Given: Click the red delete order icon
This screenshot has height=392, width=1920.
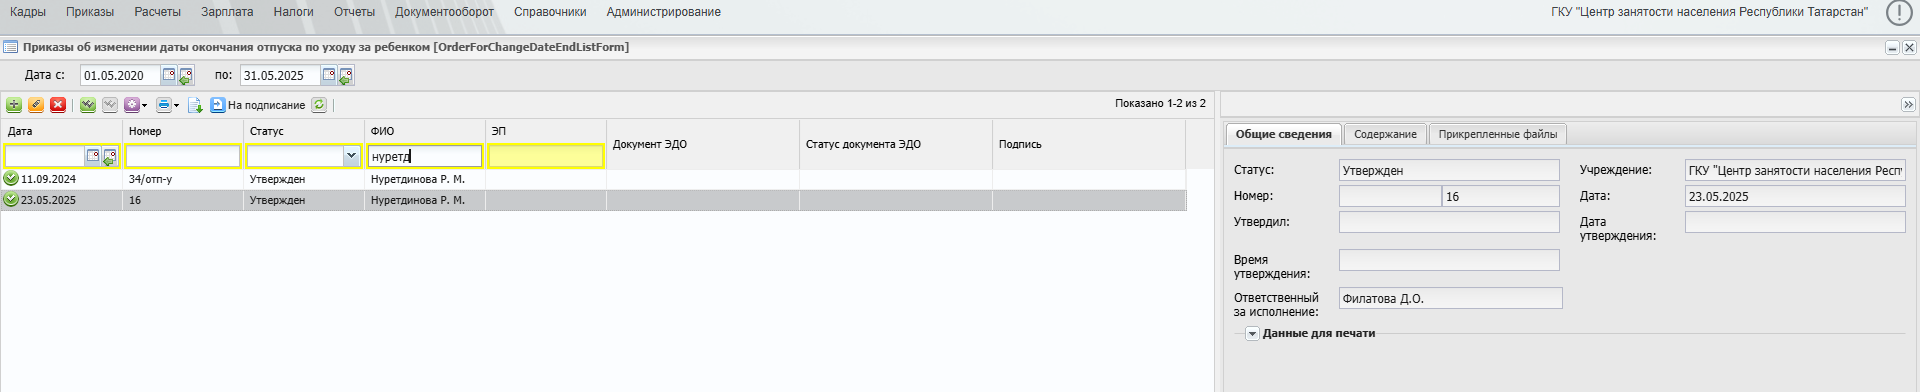Looking at the screenshot, I should [x=58, y=105].
